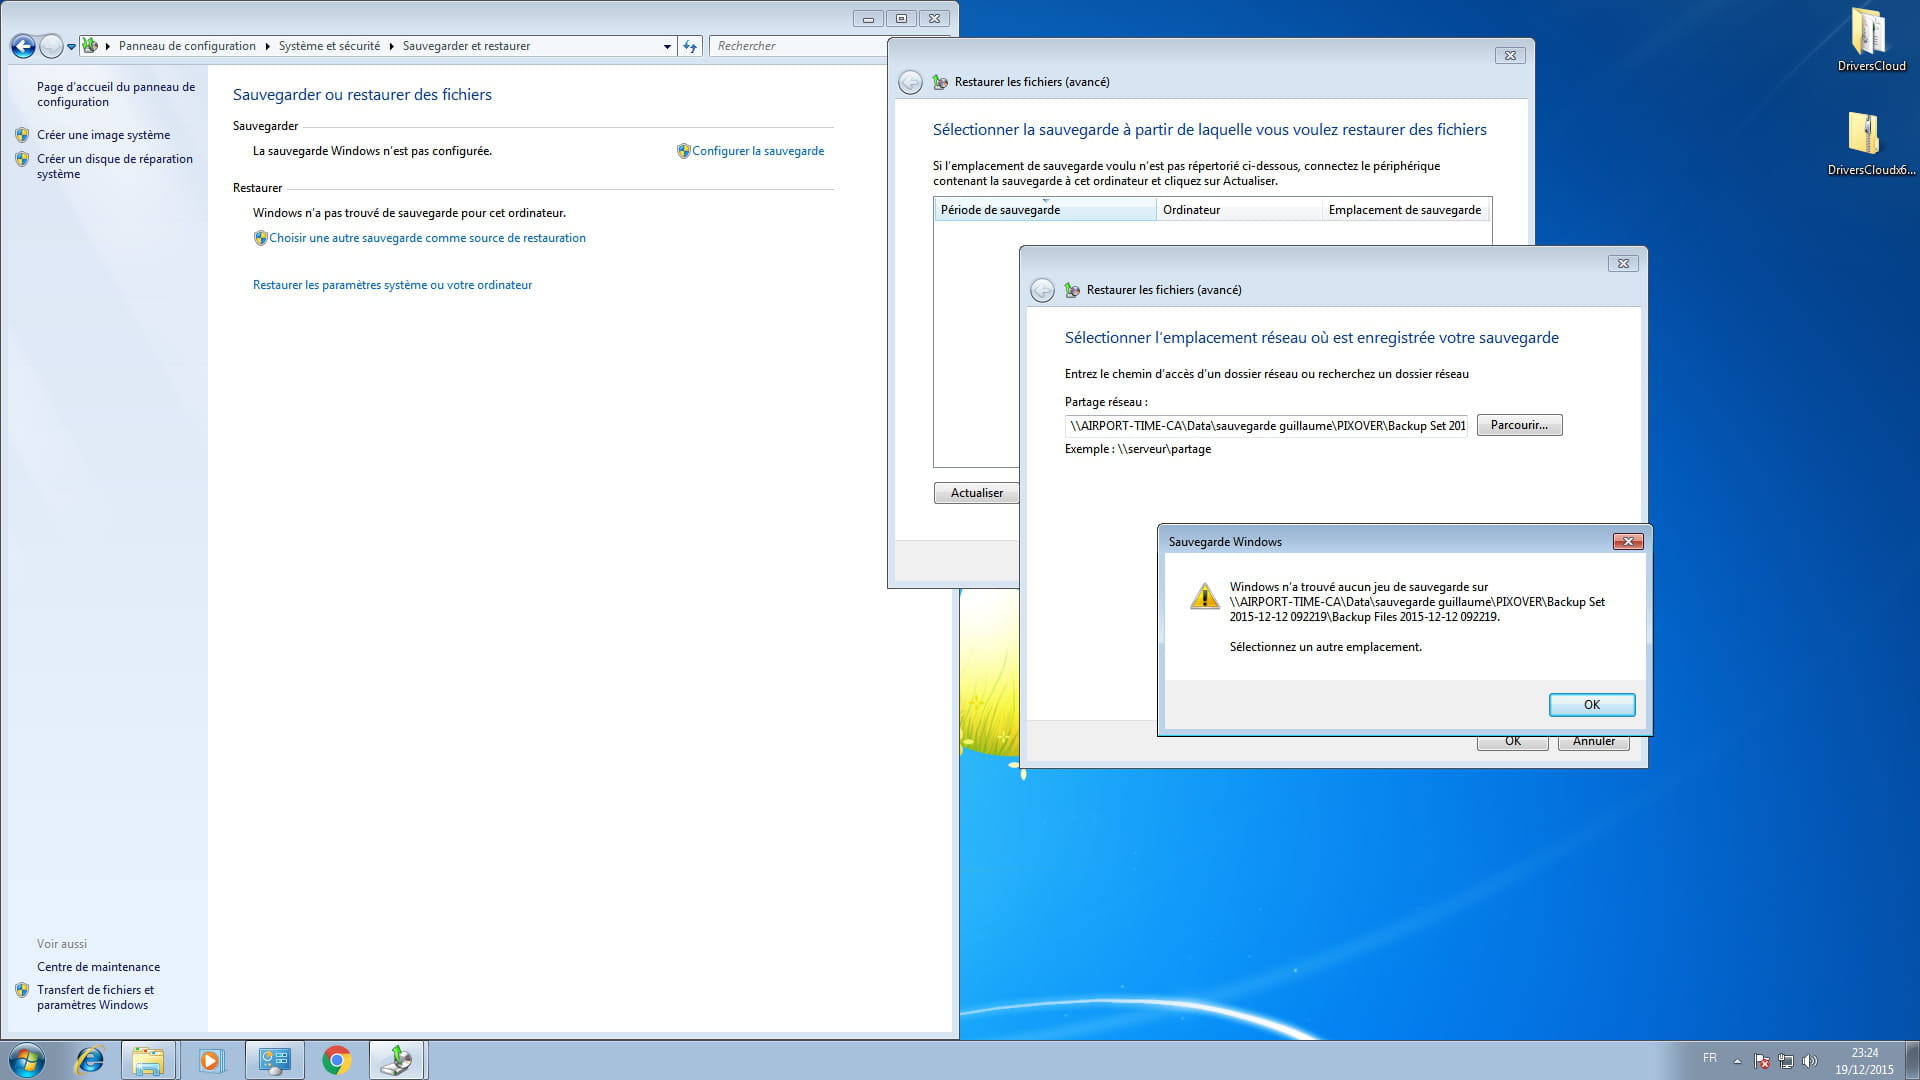Open Créer un disque de réparation système
Screen dimensions: 1920x1080
click(x=115, y=166)
